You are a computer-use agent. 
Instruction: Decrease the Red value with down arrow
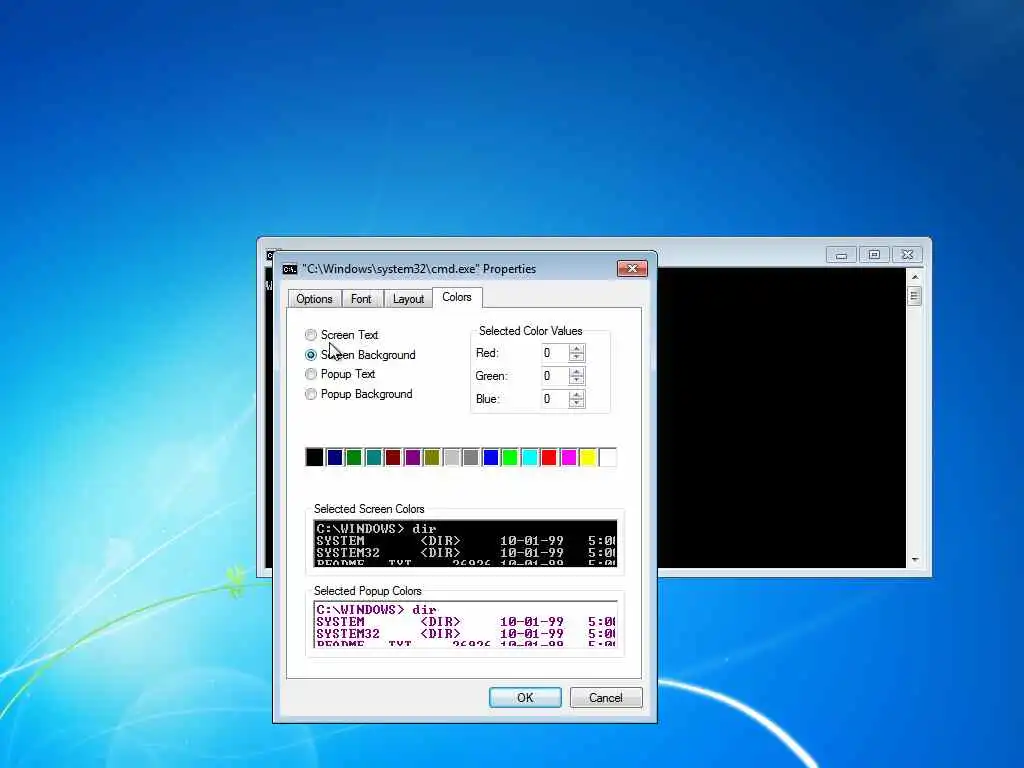pyautogui.click(x=577, y=358)
